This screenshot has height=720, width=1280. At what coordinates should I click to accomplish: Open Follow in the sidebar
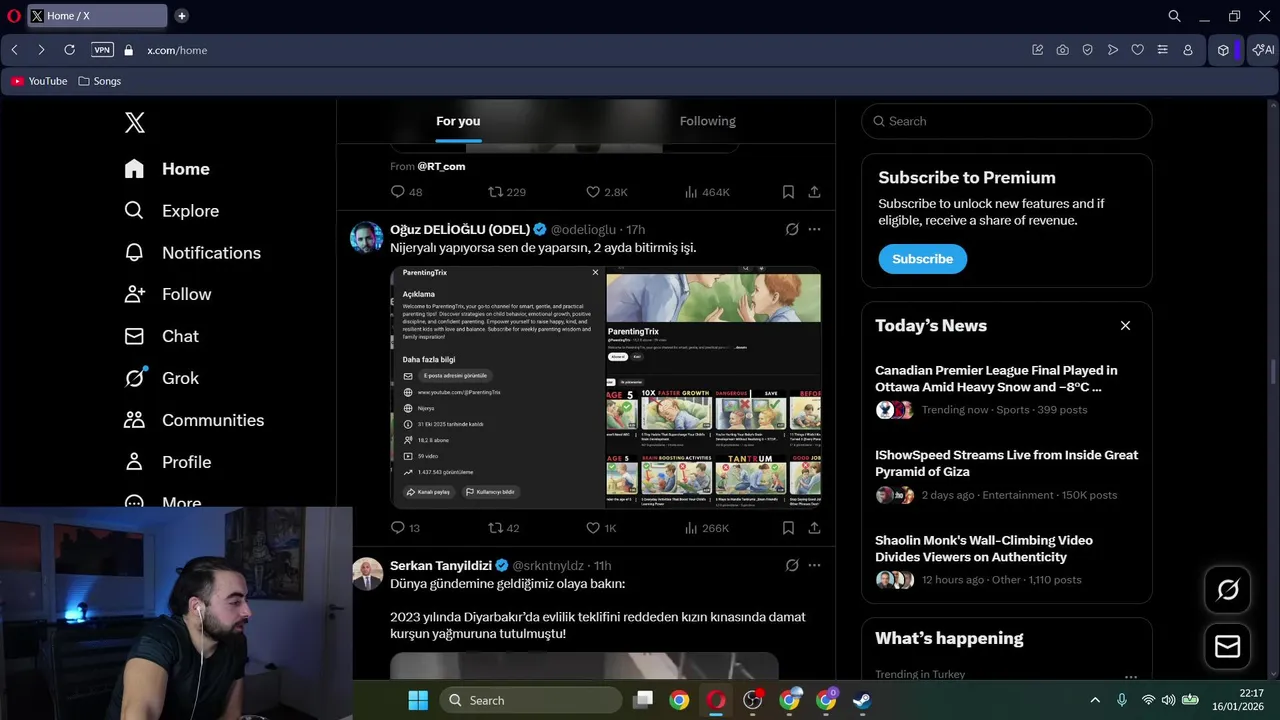(167, 294)
